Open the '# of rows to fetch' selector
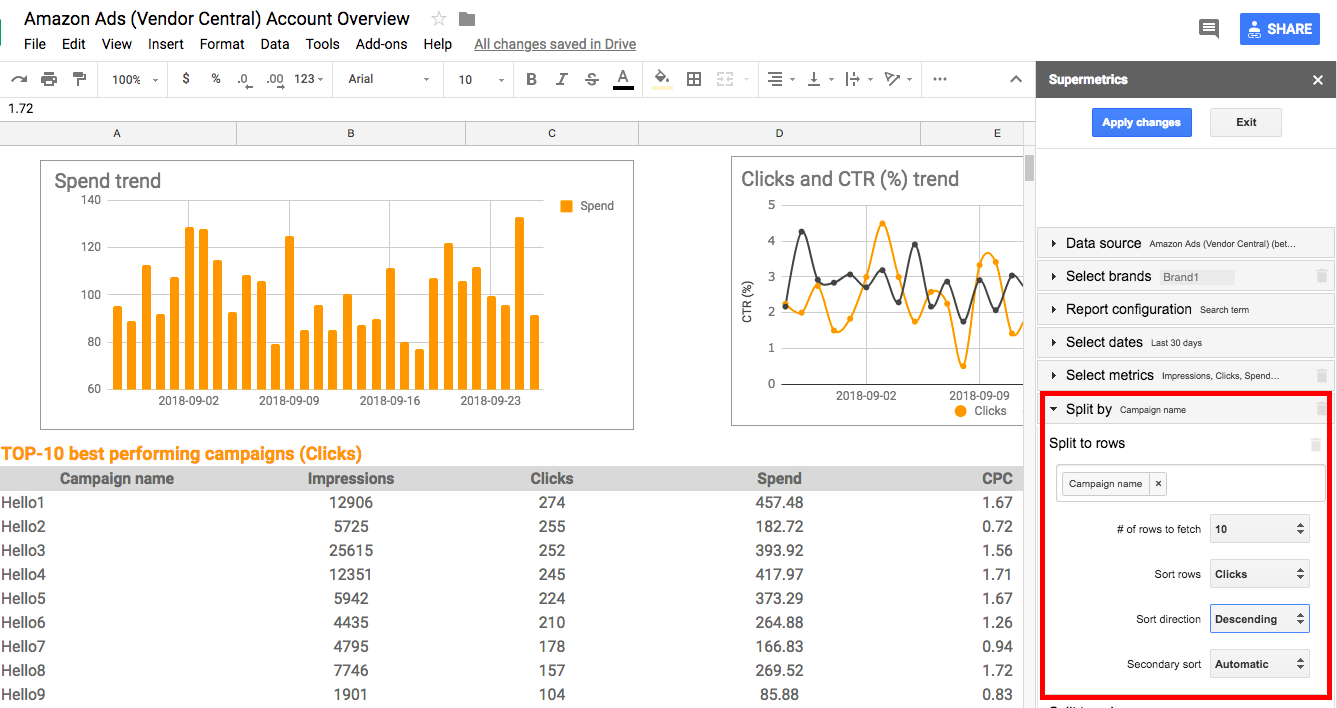The image size is (1337, 708). [x=1259, y=529]
